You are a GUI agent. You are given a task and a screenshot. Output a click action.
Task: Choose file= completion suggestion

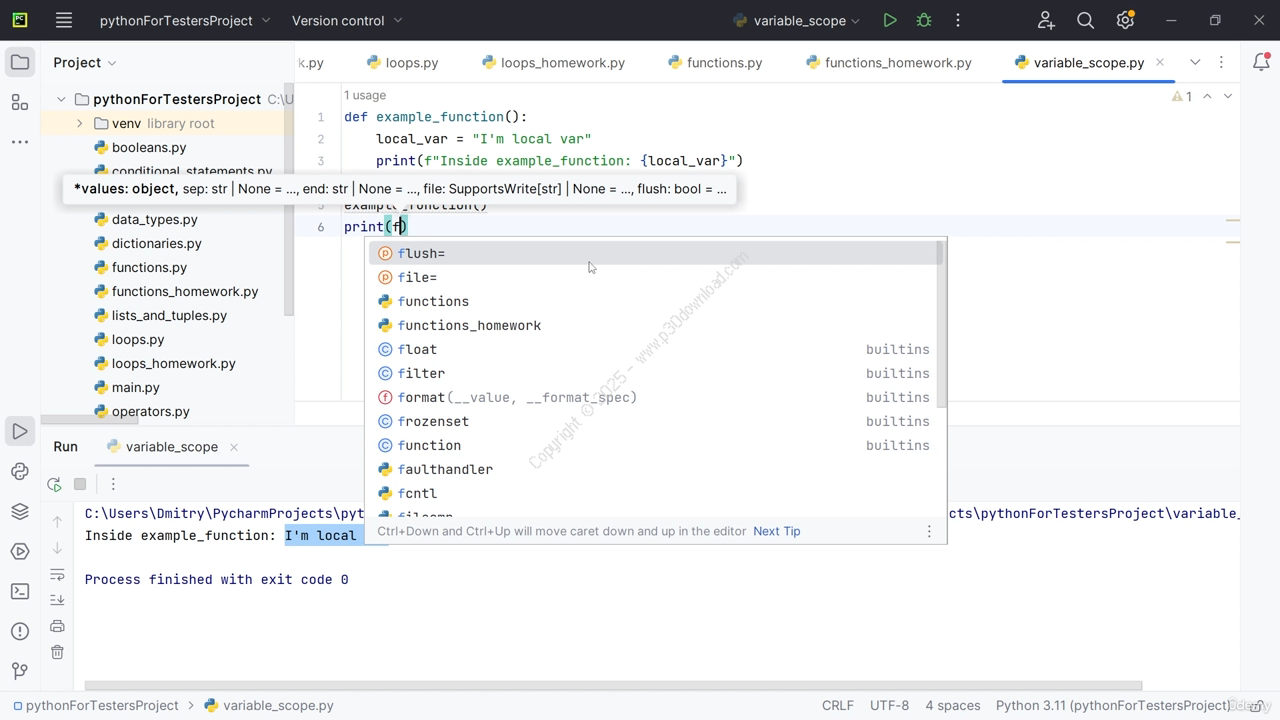pos(655,277)
